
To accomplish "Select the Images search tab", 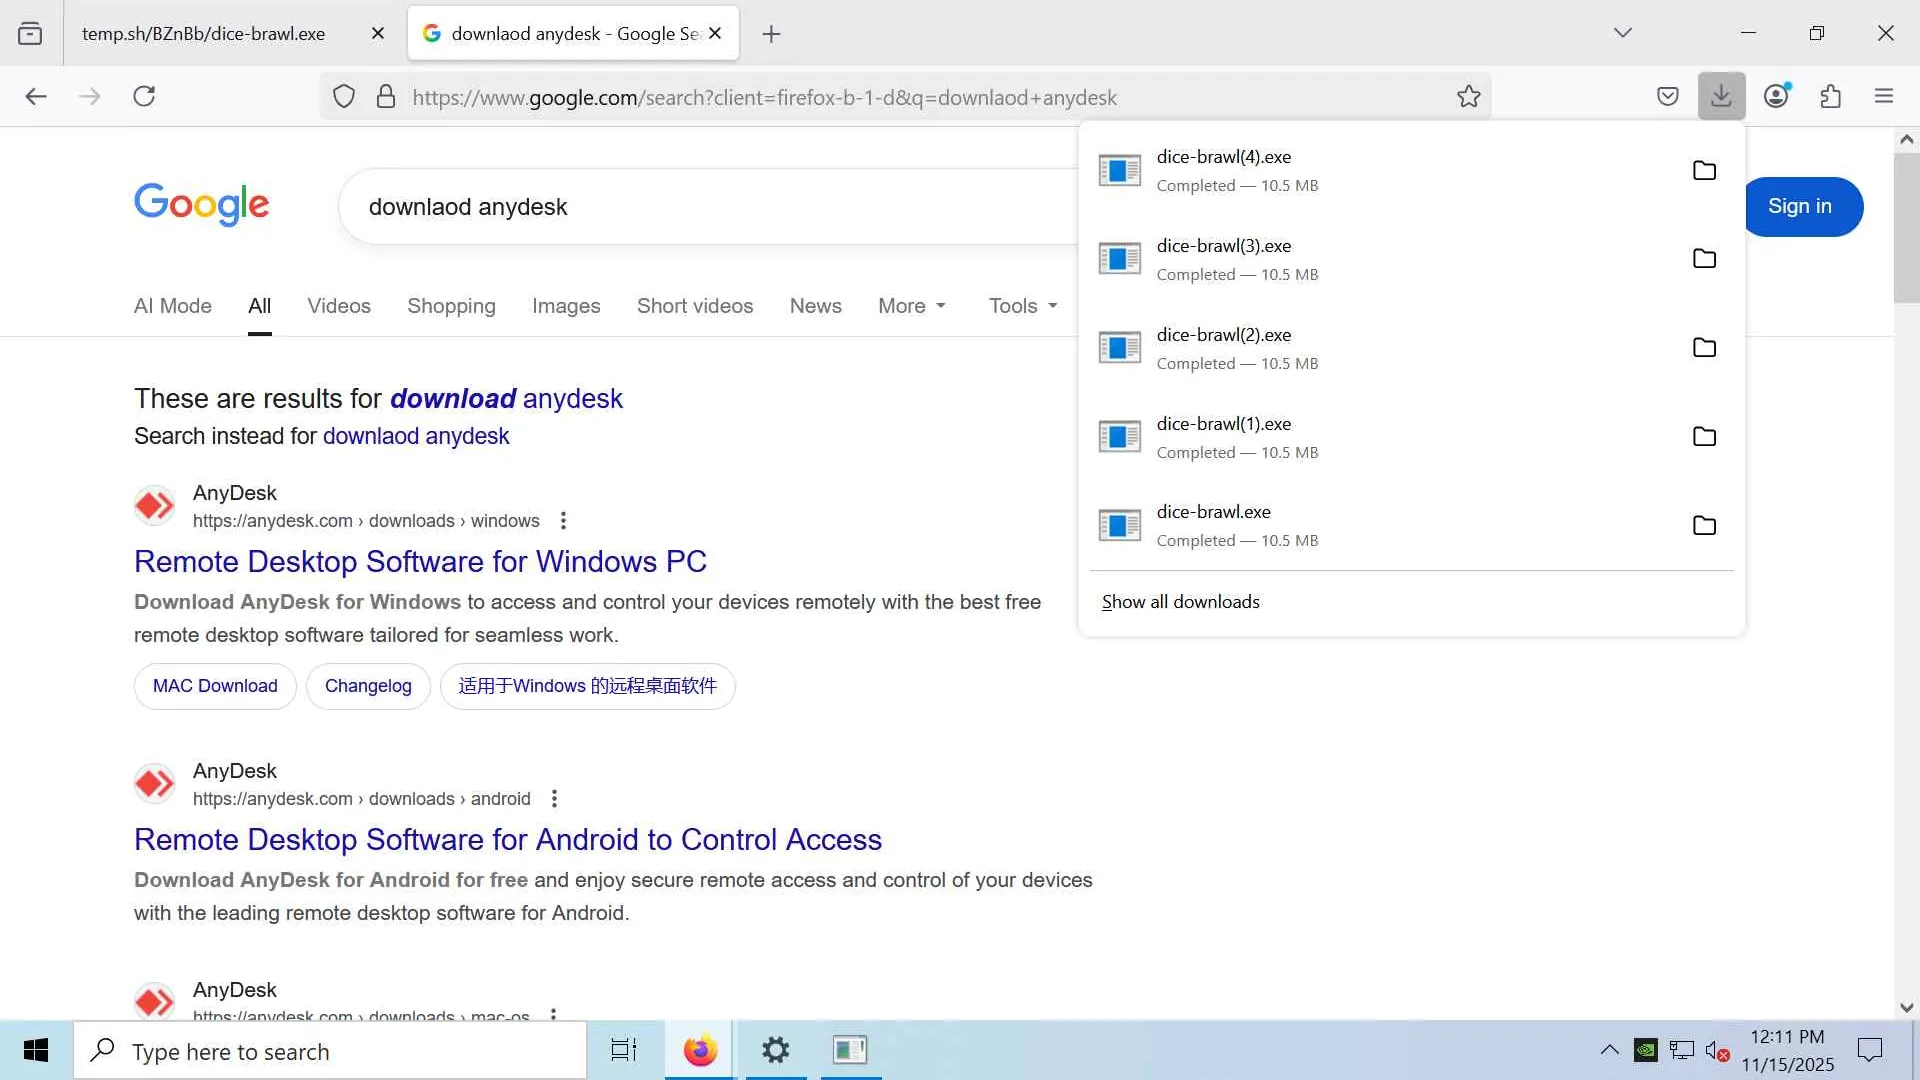I will coord(566,306).
